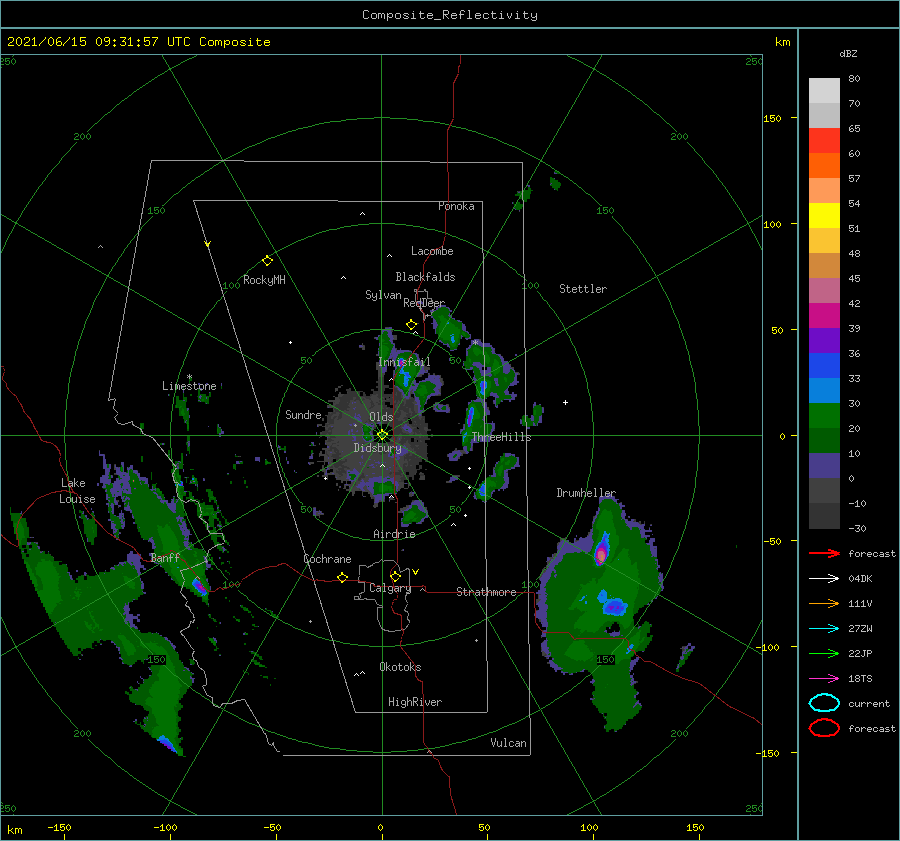
Task: Select the yellow diamond marker near RockyMH
Action: pos(267,261)
